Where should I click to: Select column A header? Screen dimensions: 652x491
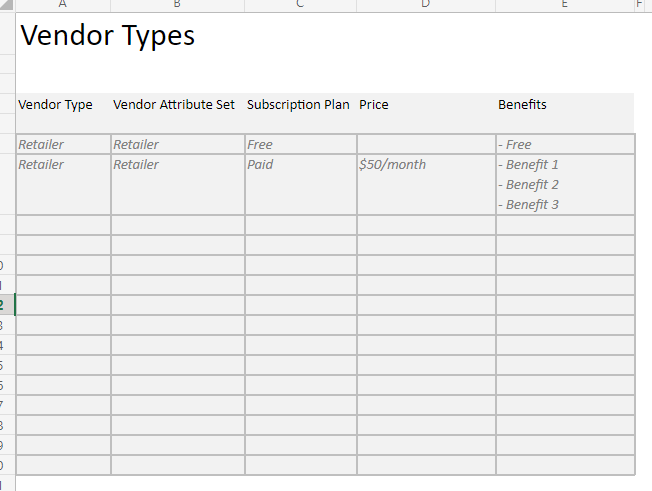tap(63, 5)
